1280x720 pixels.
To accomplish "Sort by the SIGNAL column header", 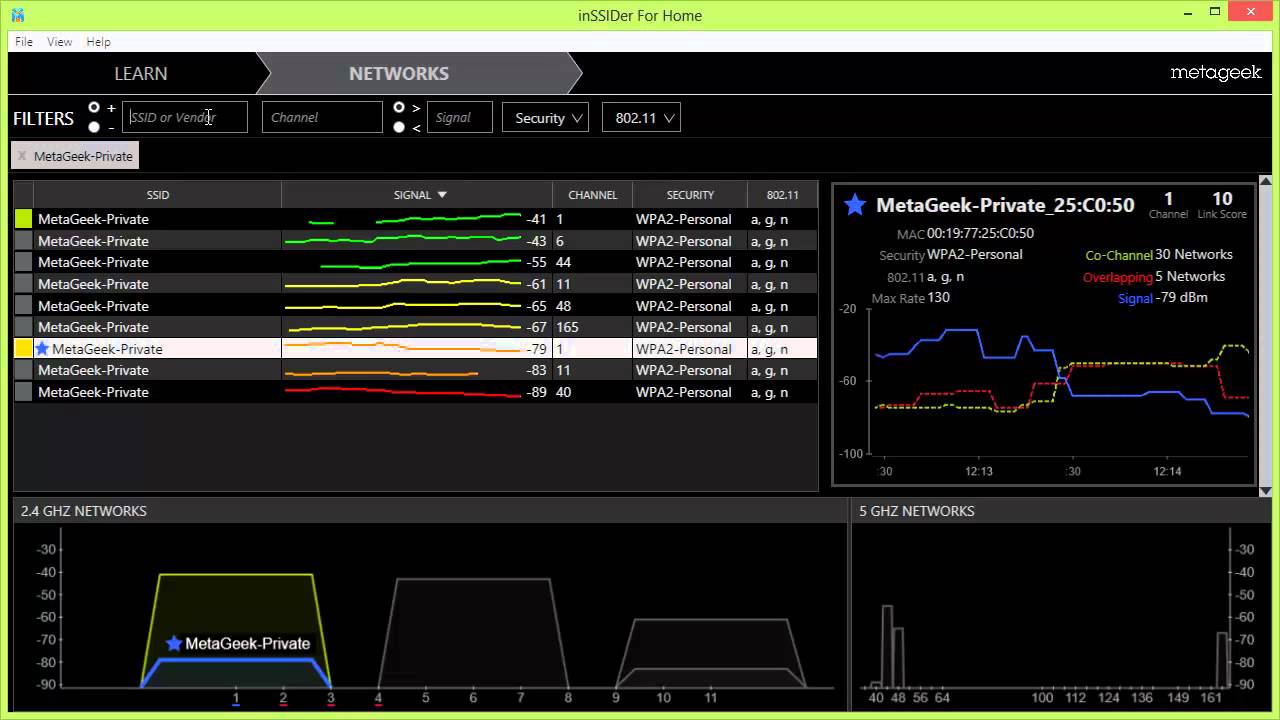I will [417, 195].
